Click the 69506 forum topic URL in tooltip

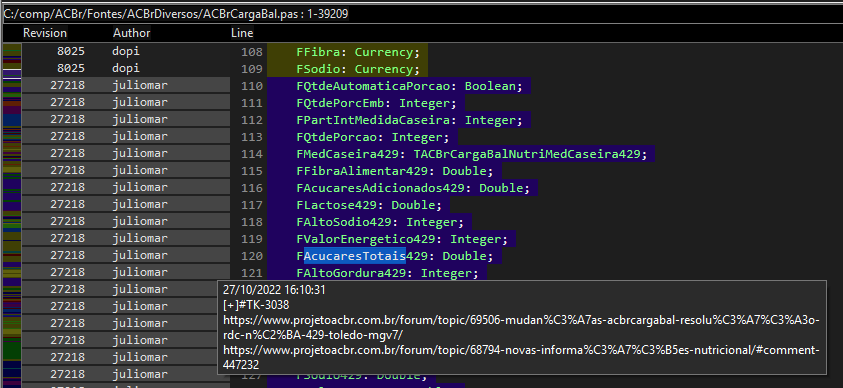[x=521, y=327]
